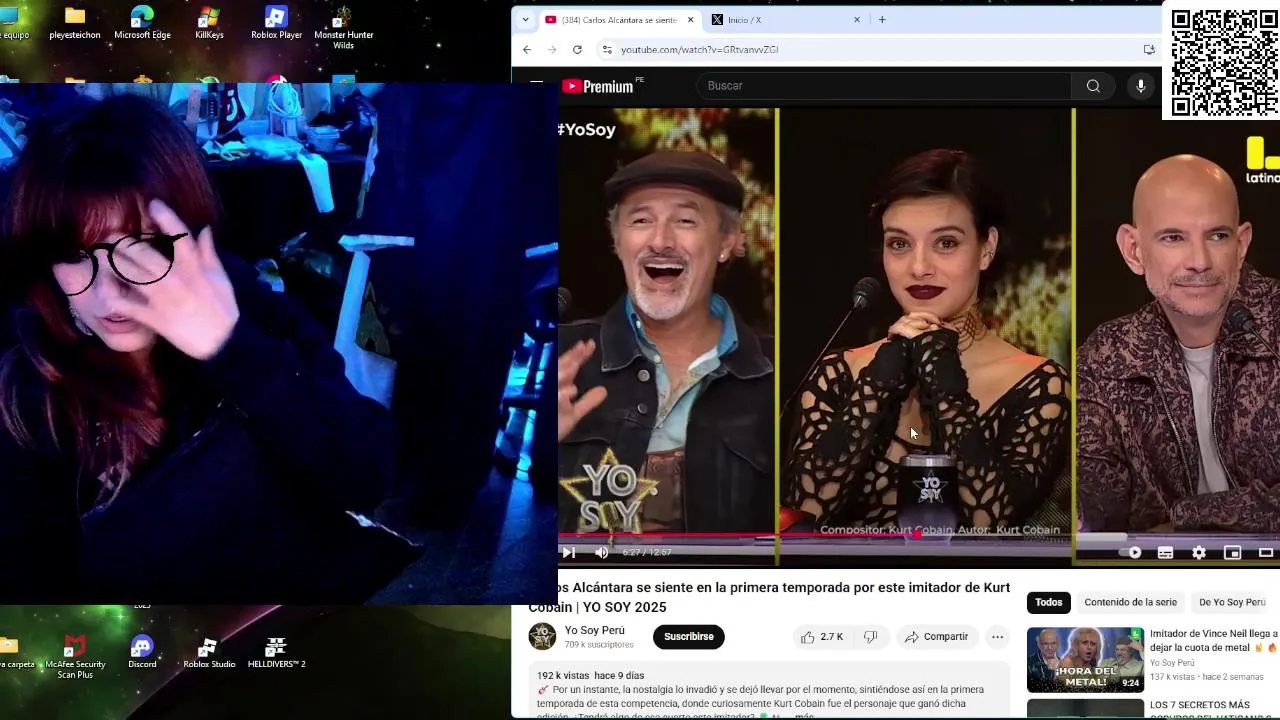1280x720 pixels.
Task: Open the YouTube Premium home logo
Action: (597, 86)
